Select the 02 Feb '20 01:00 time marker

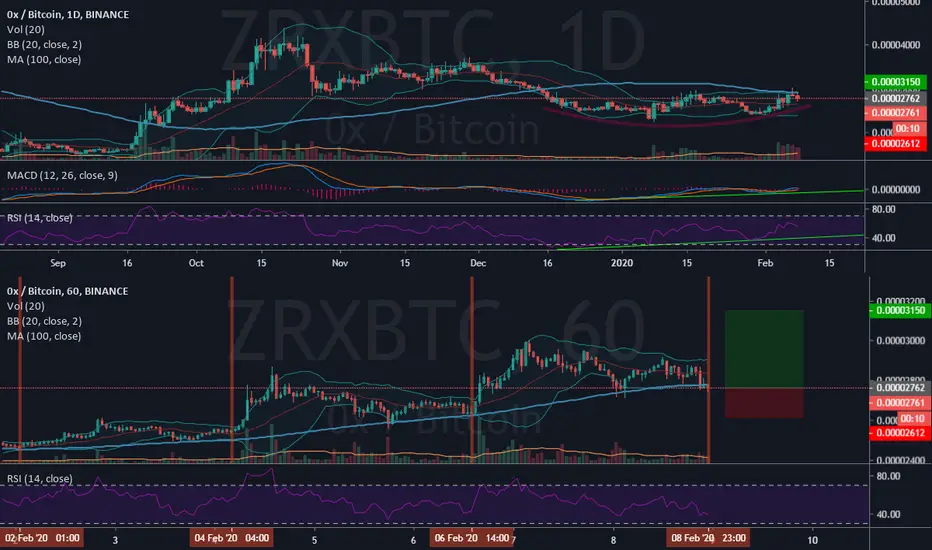click(42, 538)
